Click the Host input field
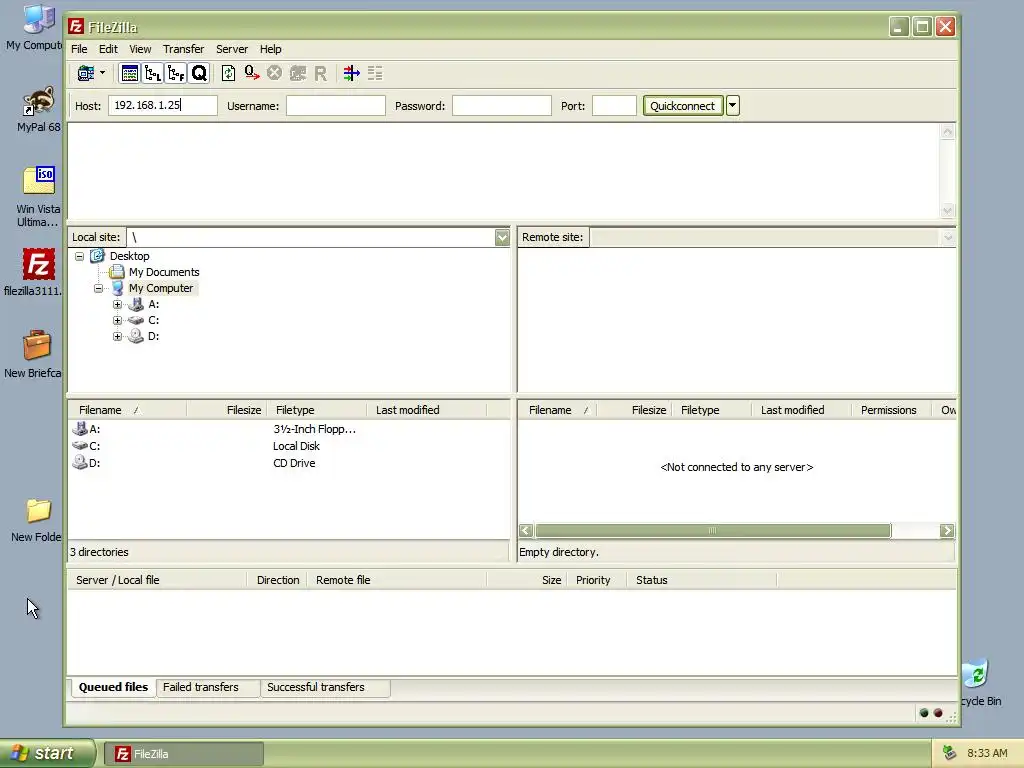This screenshot has width=1024, height=768. pyautogui.click(x=163, y=105)
